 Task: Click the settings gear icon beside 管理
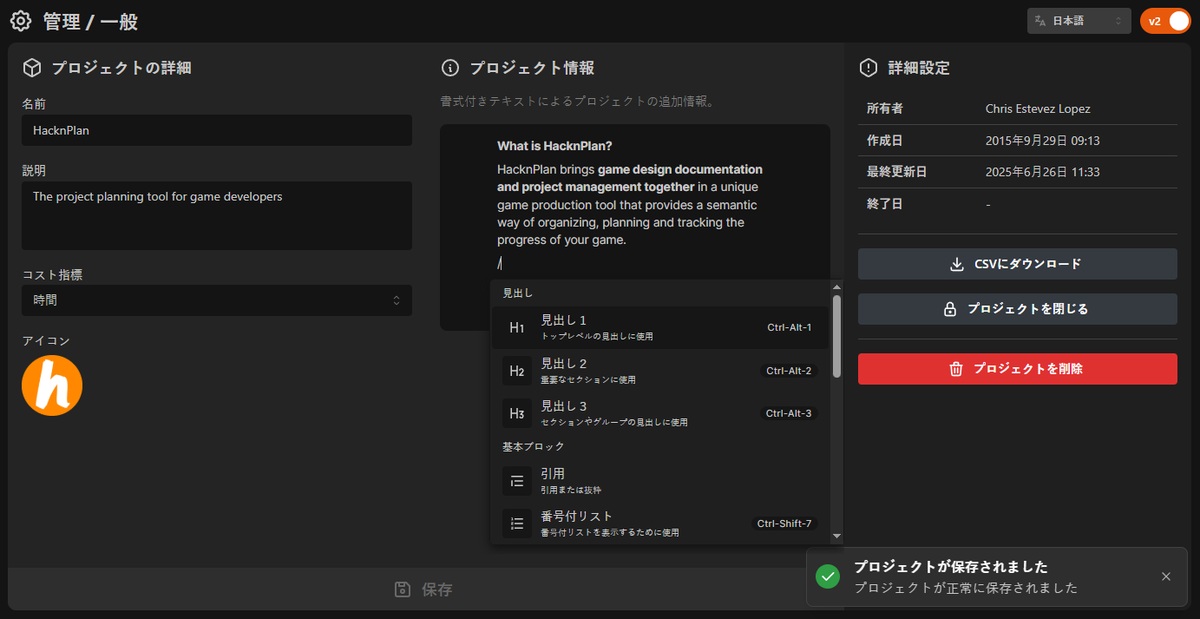(21, 20)
